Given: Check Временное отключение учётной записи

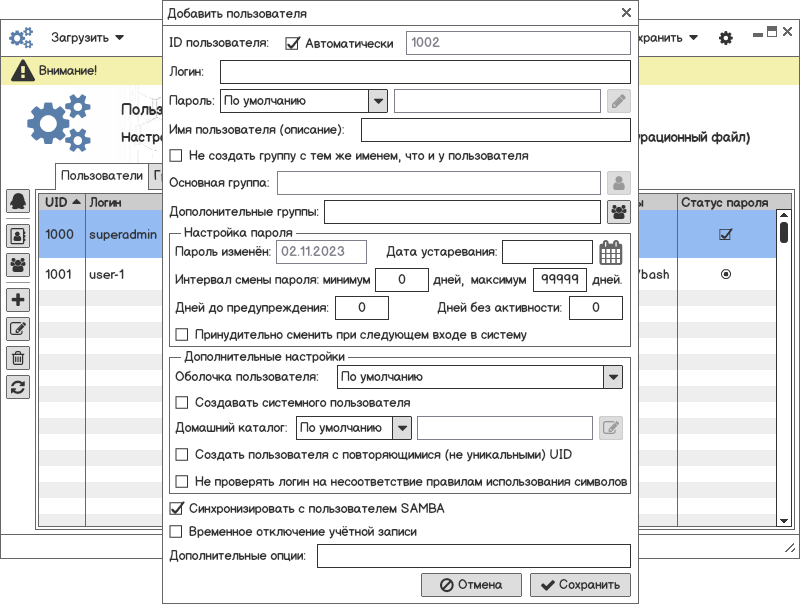Looking at the screenshot, I should [x=176, y=532].
